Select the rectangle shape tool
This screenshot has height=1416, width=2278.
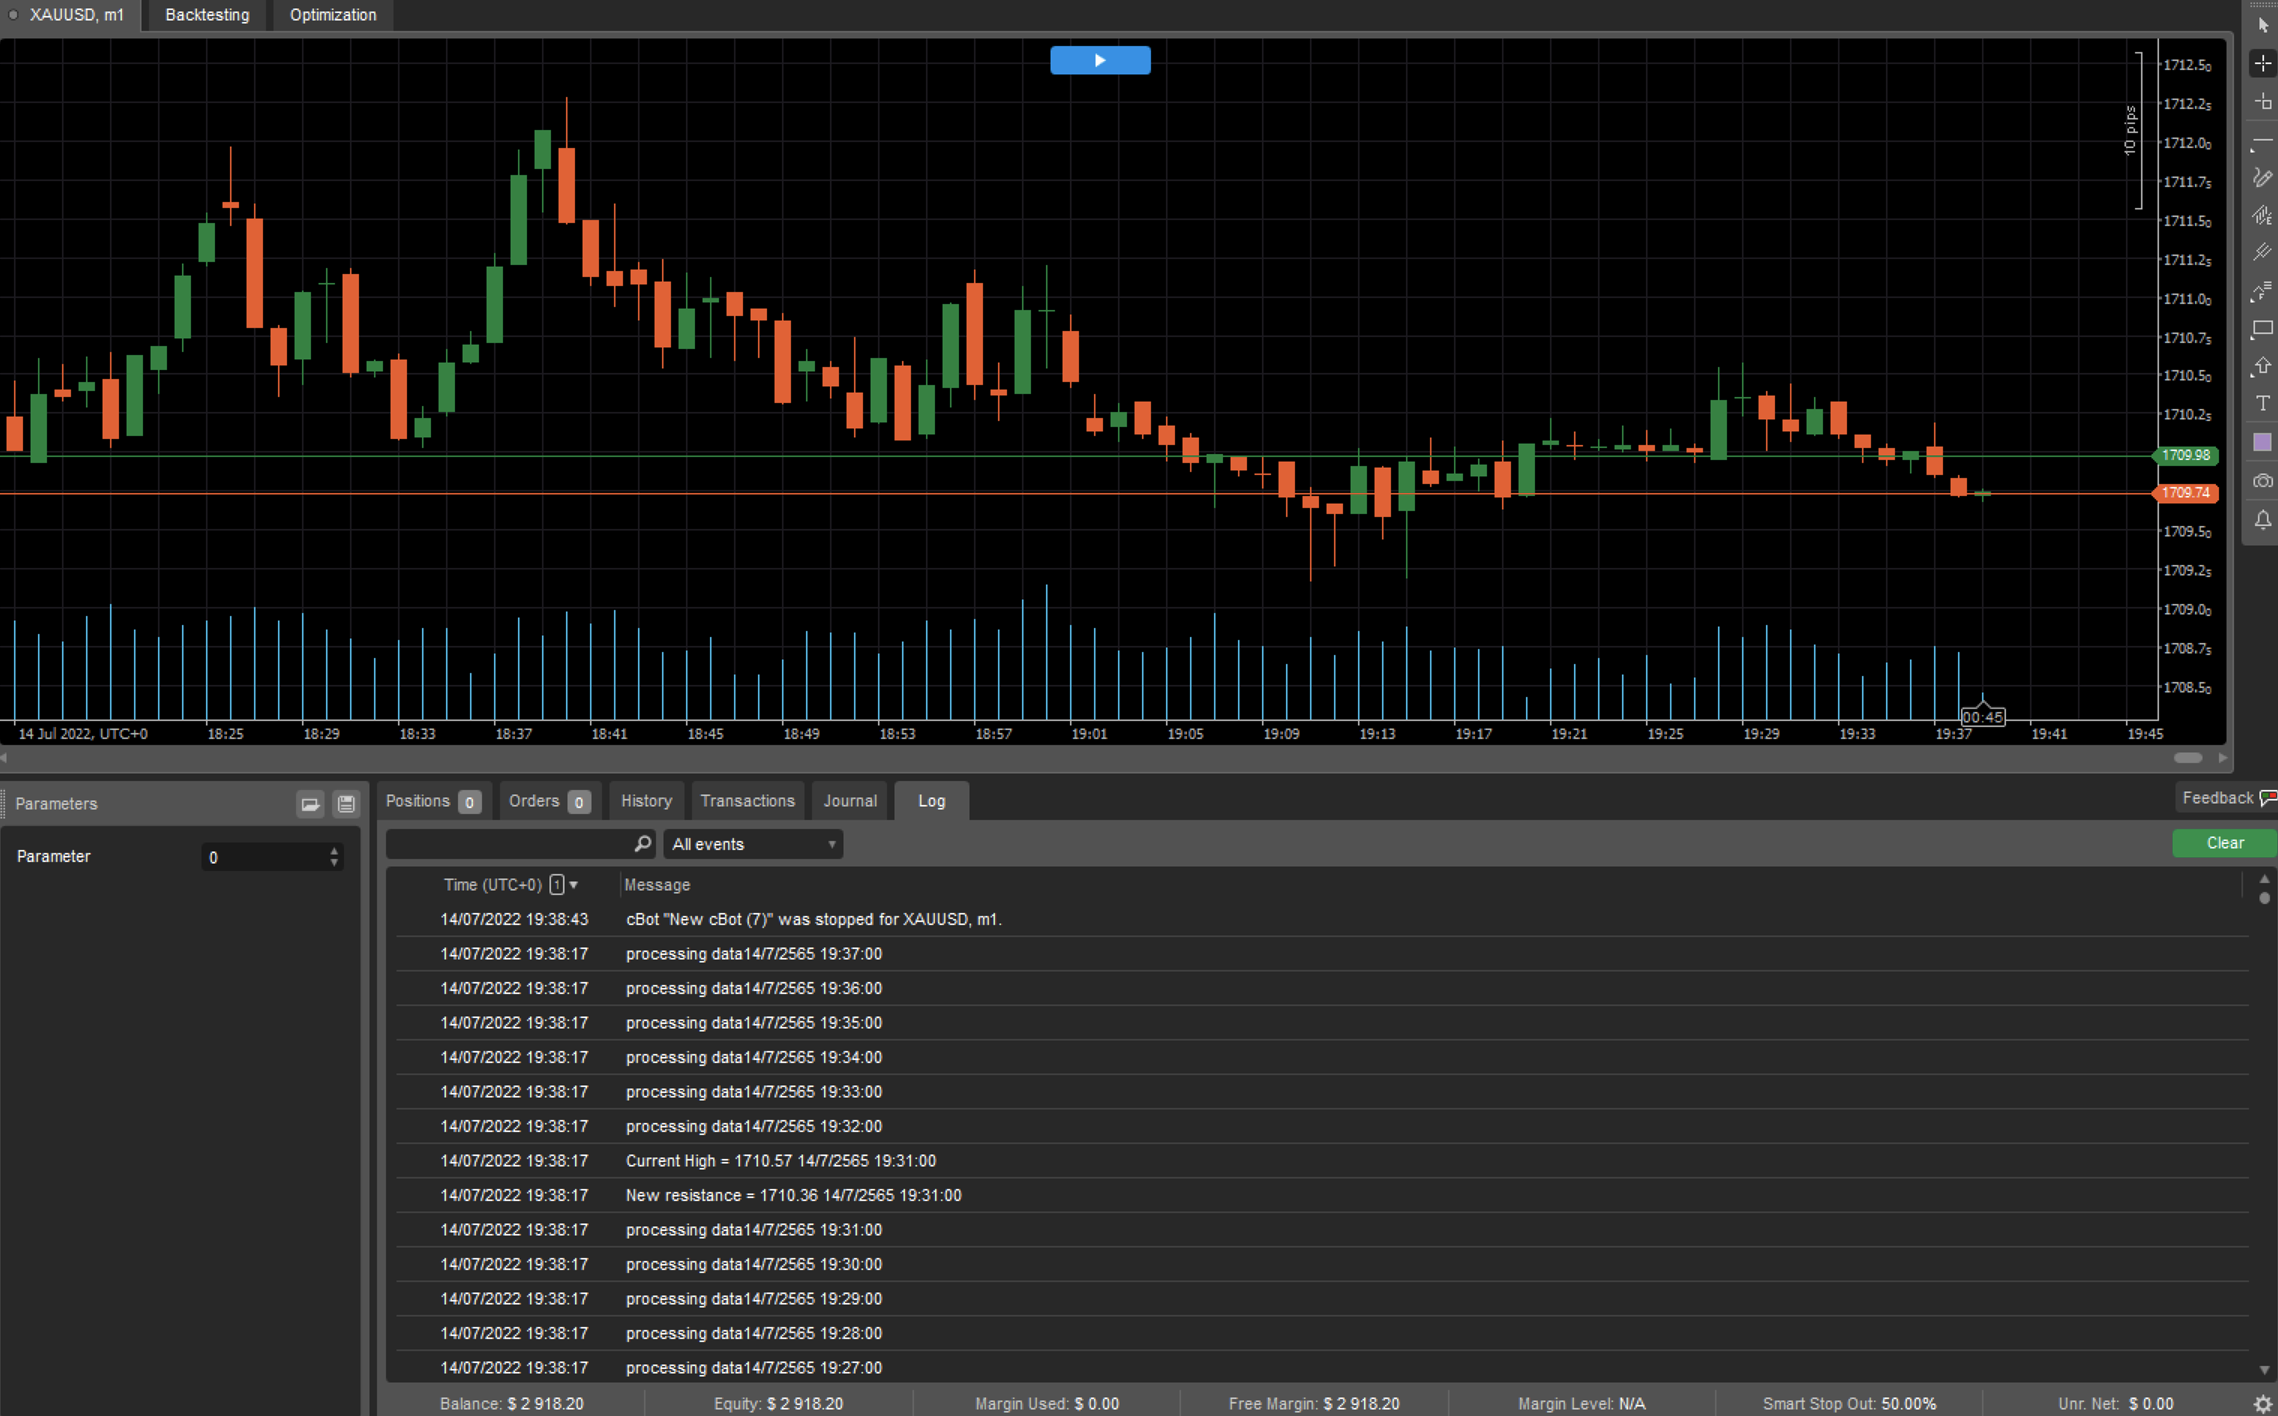pos(2263,329)
